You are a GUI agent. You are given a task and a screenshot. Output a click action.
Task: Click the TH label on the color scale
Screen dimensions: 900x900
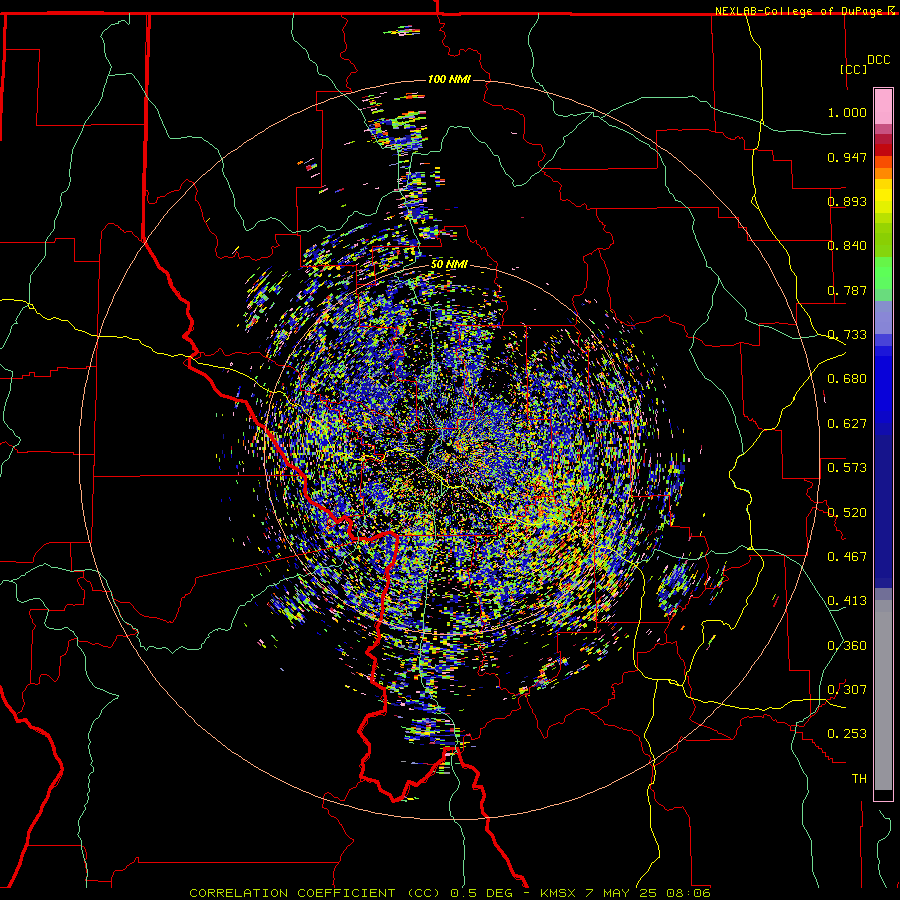click(859, 779)
